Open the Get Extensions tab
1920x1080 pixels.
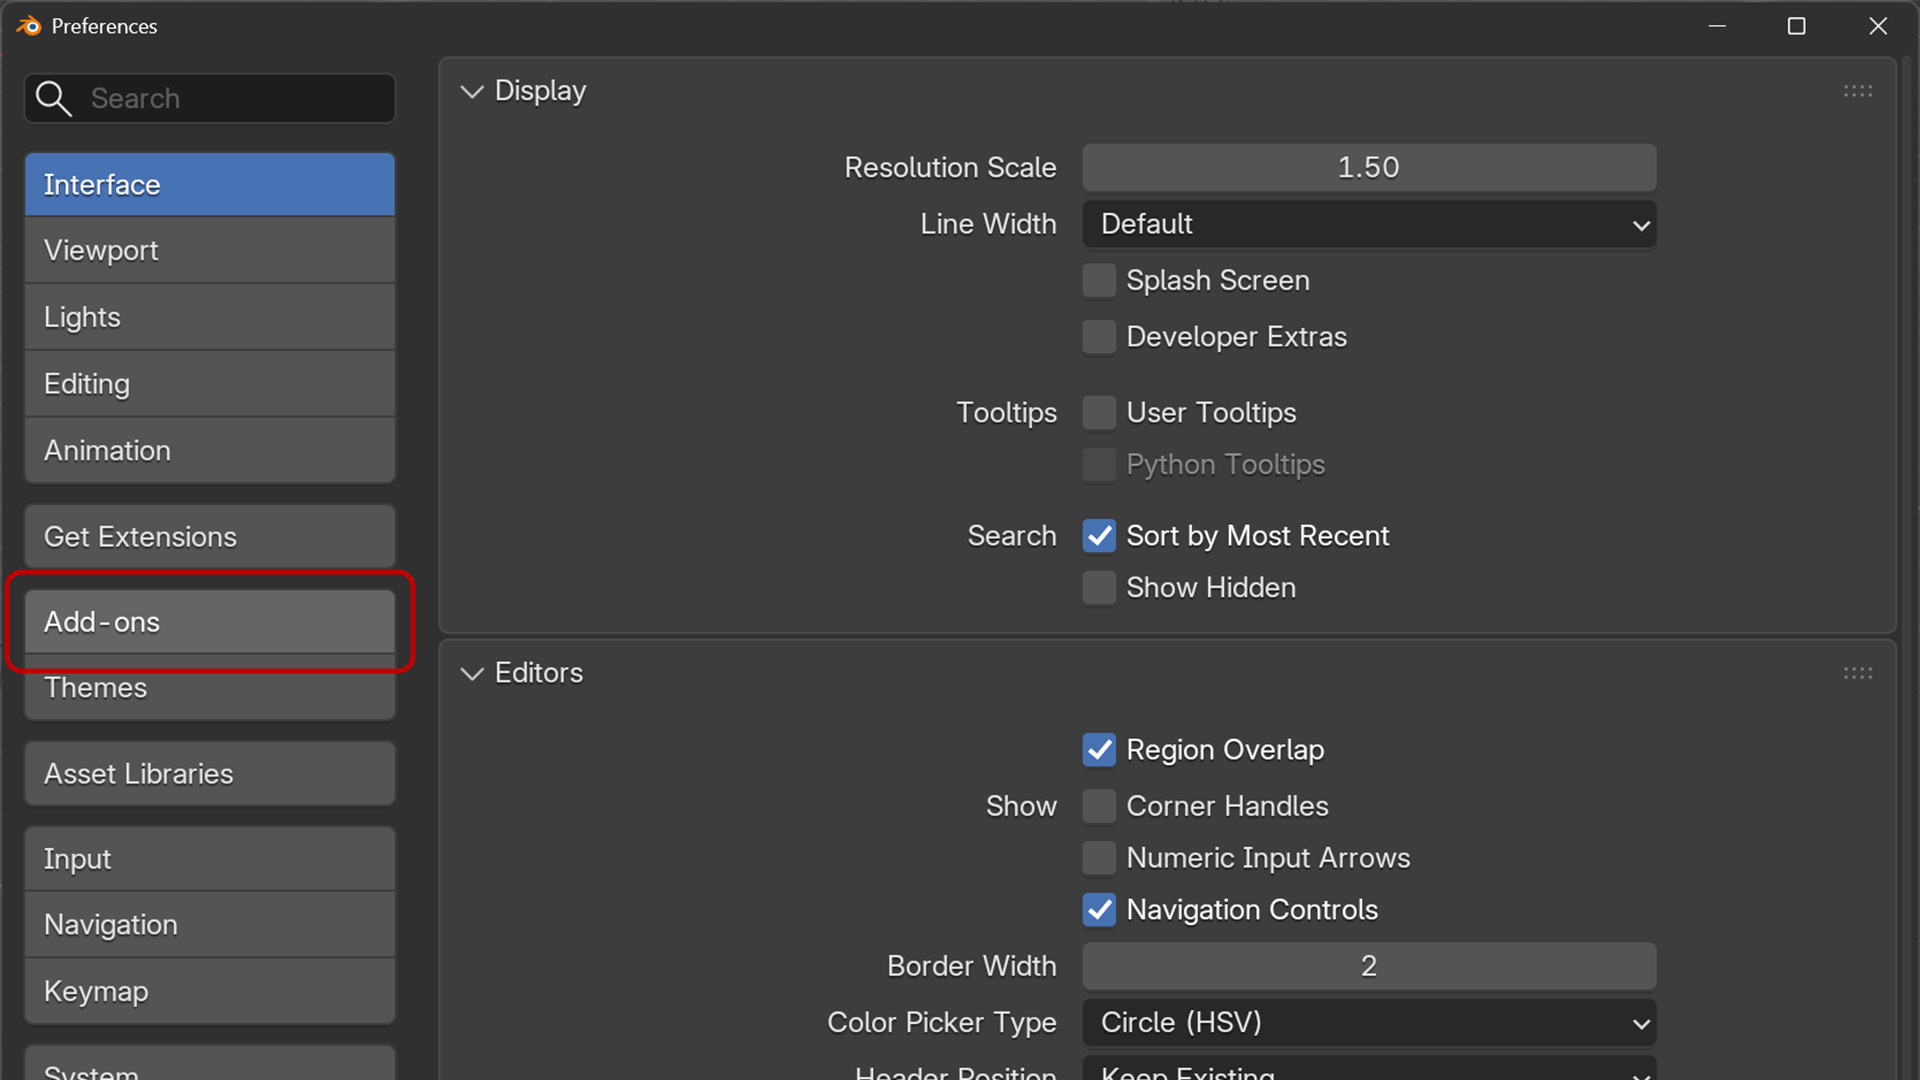pos(210,537)
